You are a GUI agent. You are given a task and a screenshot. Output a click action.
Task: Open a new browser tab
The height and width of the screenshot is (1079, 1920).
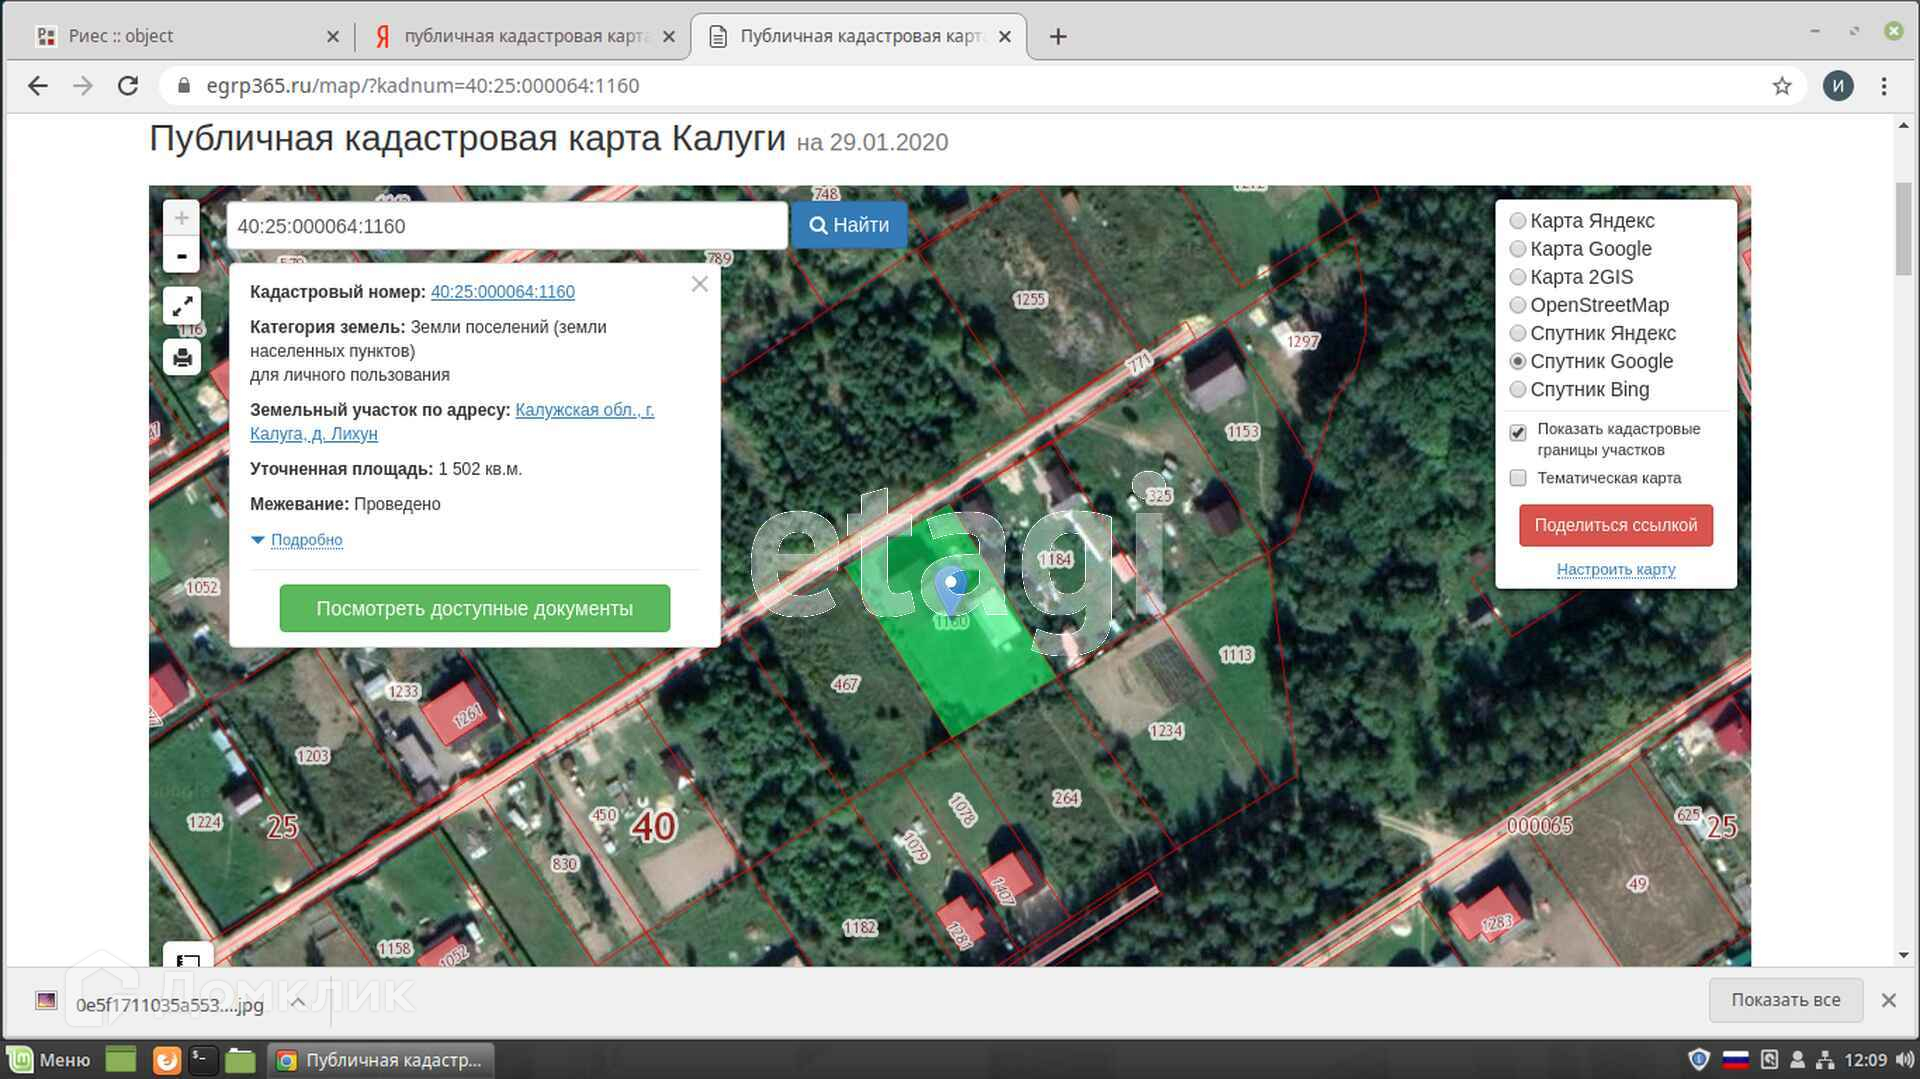pos(1057,37)
